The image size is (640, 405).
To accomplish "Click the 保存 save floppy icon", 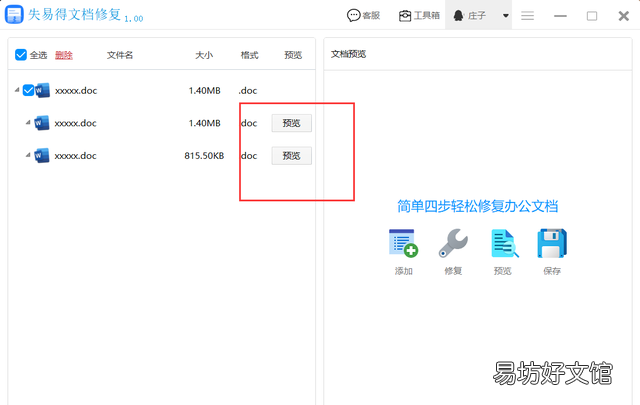I will pos(552,243).
